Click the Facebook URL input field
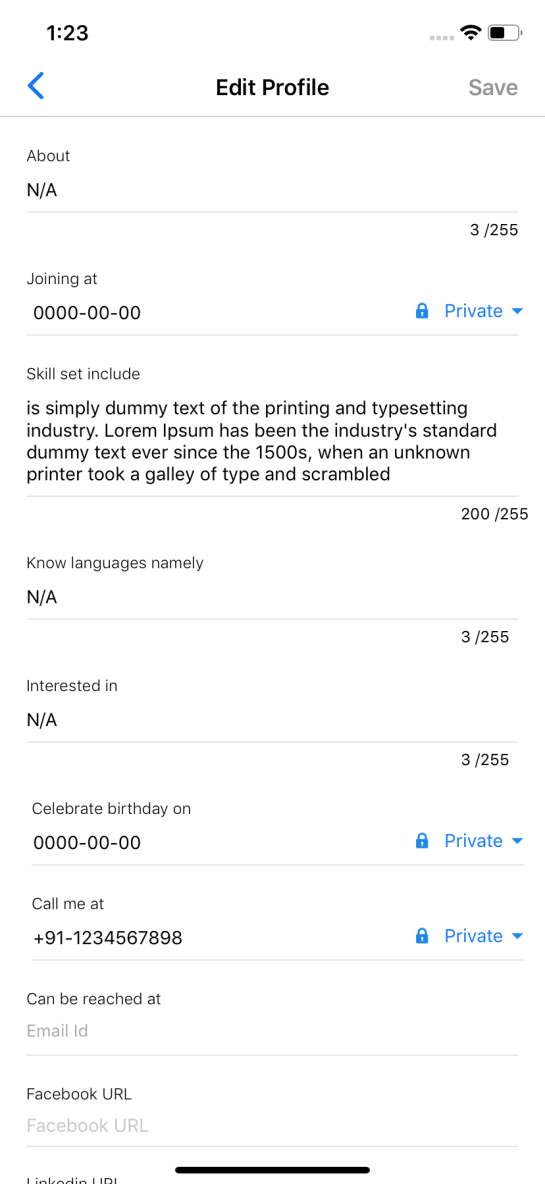This screenshot has height=1184, width=545. (272, 1126)
